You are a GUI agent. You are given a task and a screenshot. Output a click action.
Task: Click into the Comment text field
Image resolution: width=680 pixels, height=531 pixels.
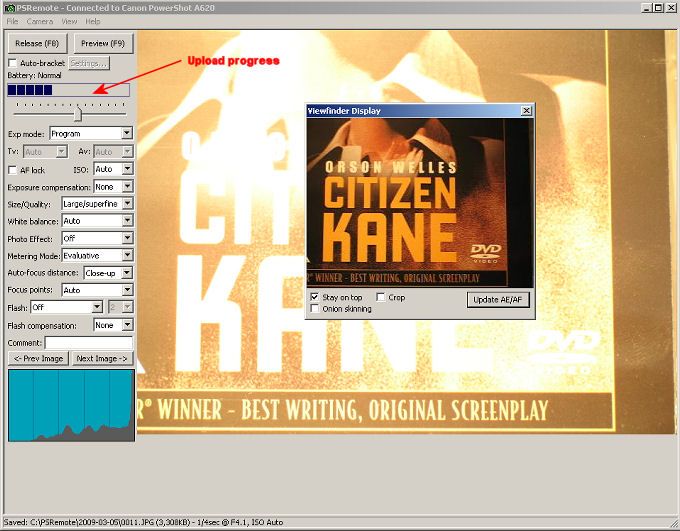pos(89,343)
